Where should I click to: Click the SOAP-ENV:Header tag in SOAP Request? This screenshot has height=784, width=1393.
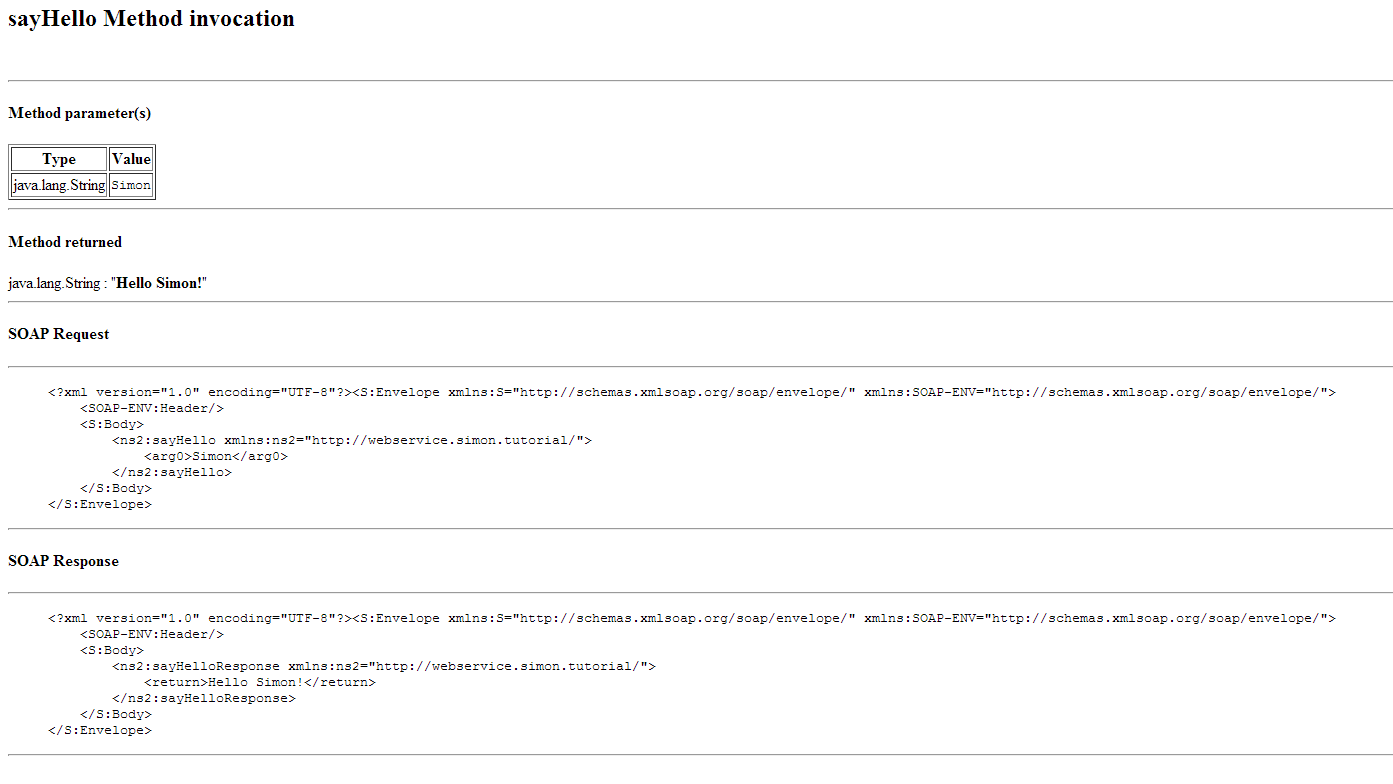(x=152, y=408)
